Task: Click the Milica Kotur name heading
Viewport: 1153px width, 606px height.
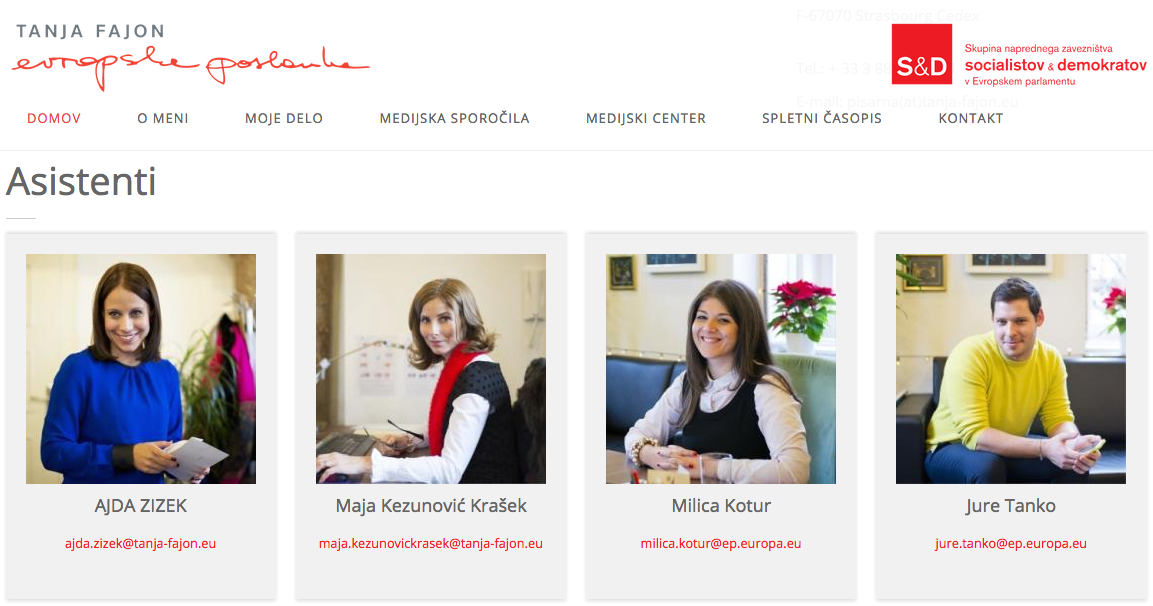Action: tap(721, 506)
